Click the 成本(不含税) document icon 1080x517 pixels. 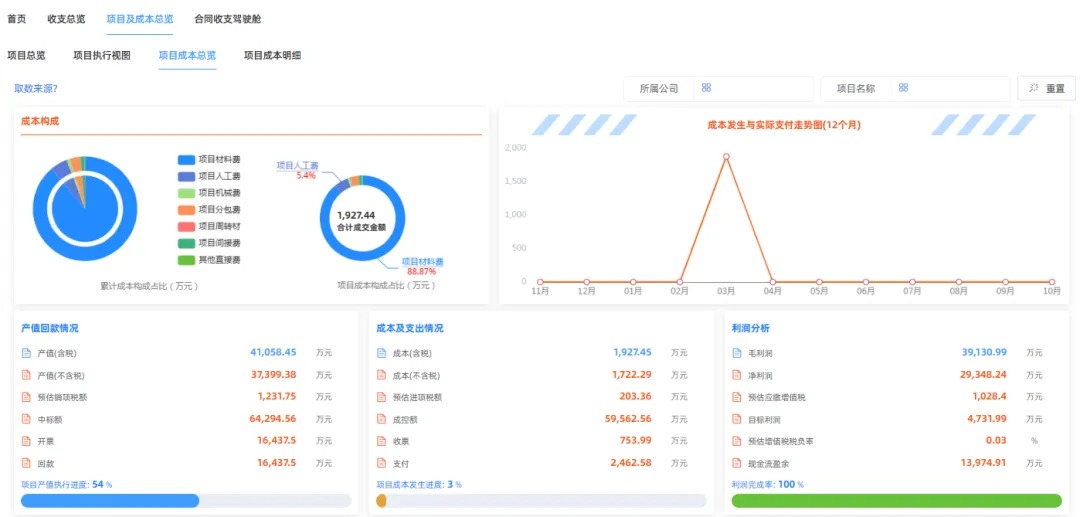coord(382,375)
